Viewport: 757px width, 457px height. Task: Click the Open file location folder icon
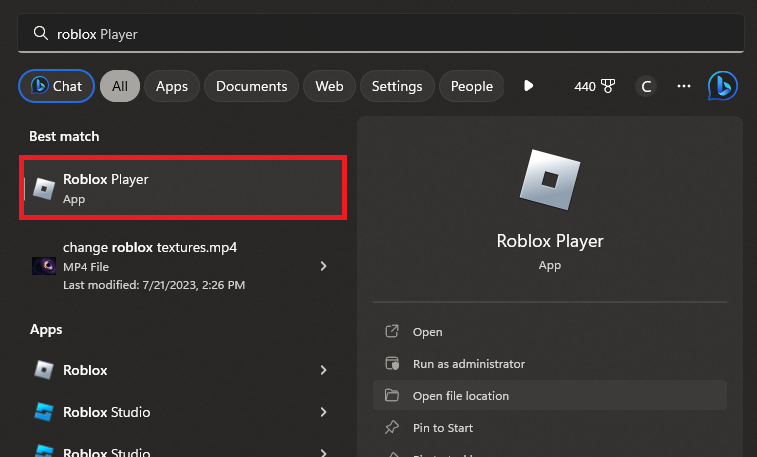(392, 395)
